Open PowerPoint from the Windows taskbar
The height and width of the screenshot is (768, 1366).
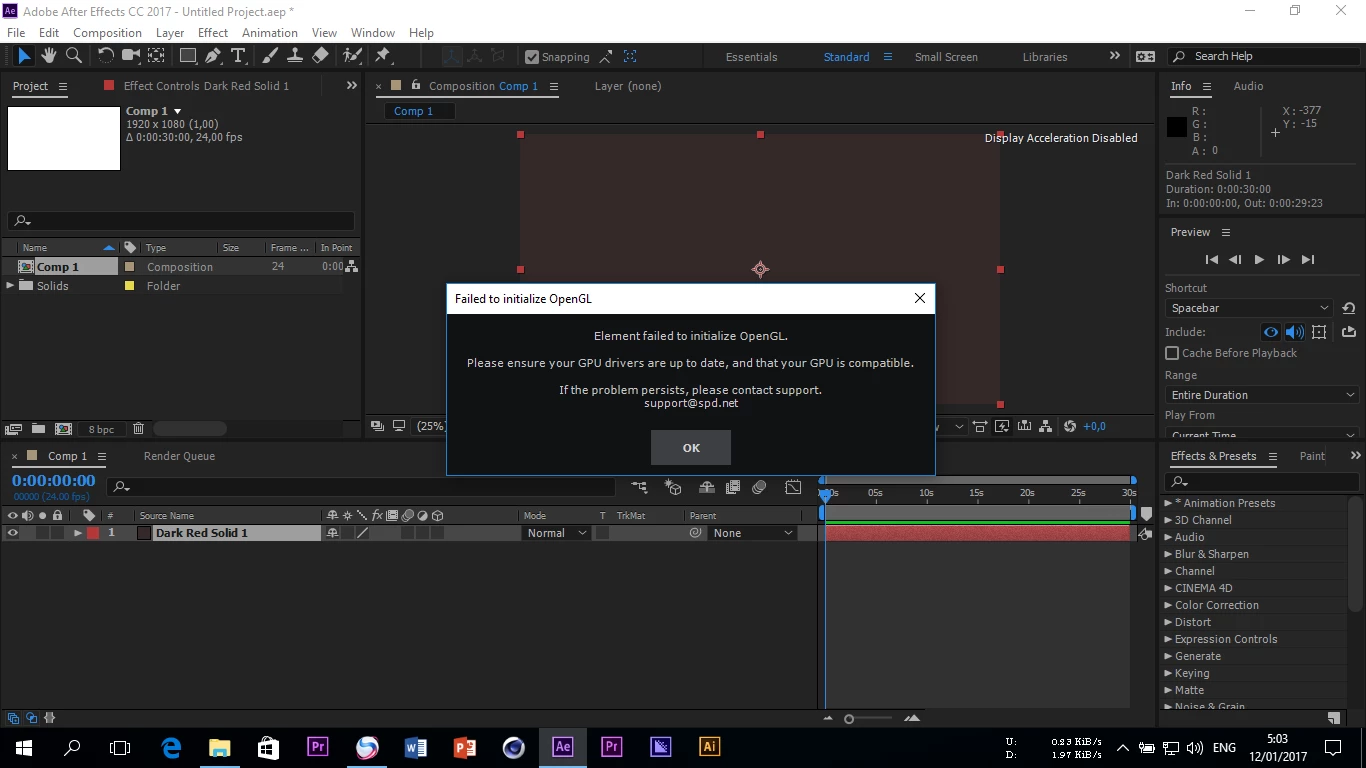pos(465,747)
